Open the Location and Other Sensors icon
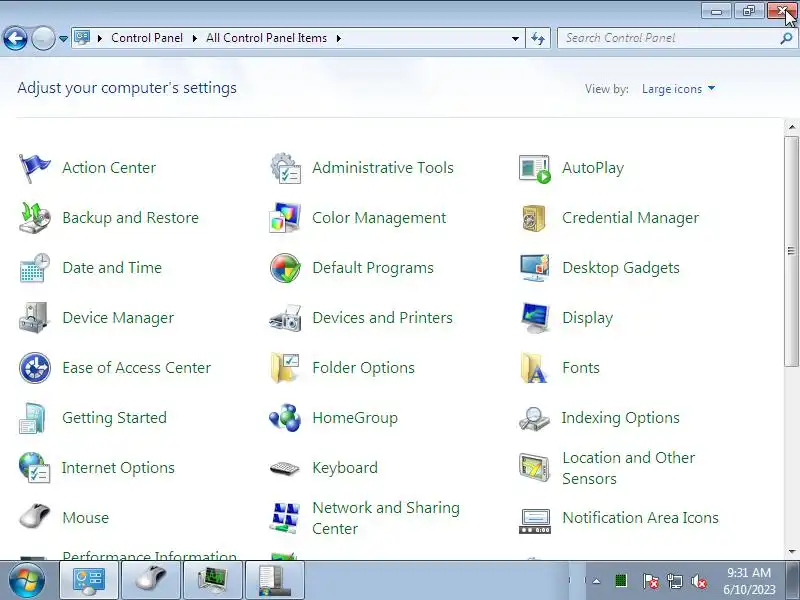This screenshot has height=600, width=800. point(535,467)
